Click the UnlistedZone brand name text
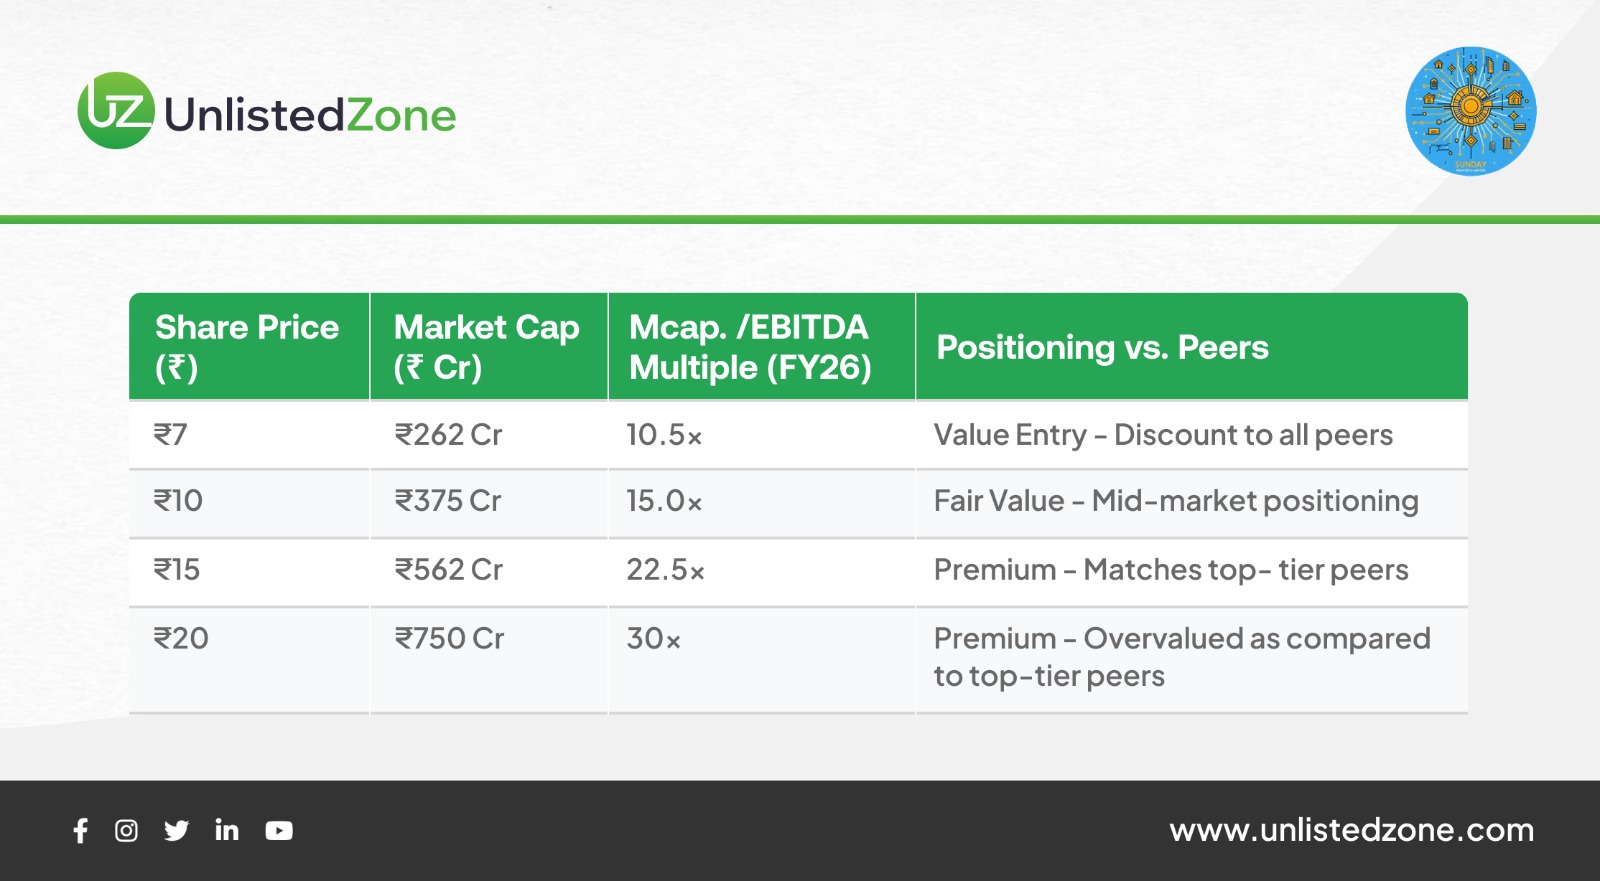 click(310, 116)
